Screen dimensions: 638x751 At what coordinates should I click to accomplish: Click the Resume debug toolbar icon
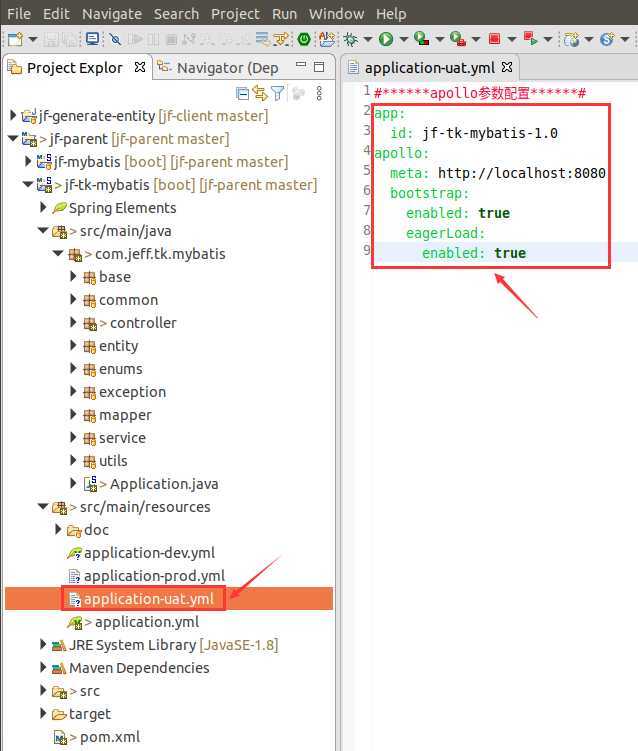(136, 39)
